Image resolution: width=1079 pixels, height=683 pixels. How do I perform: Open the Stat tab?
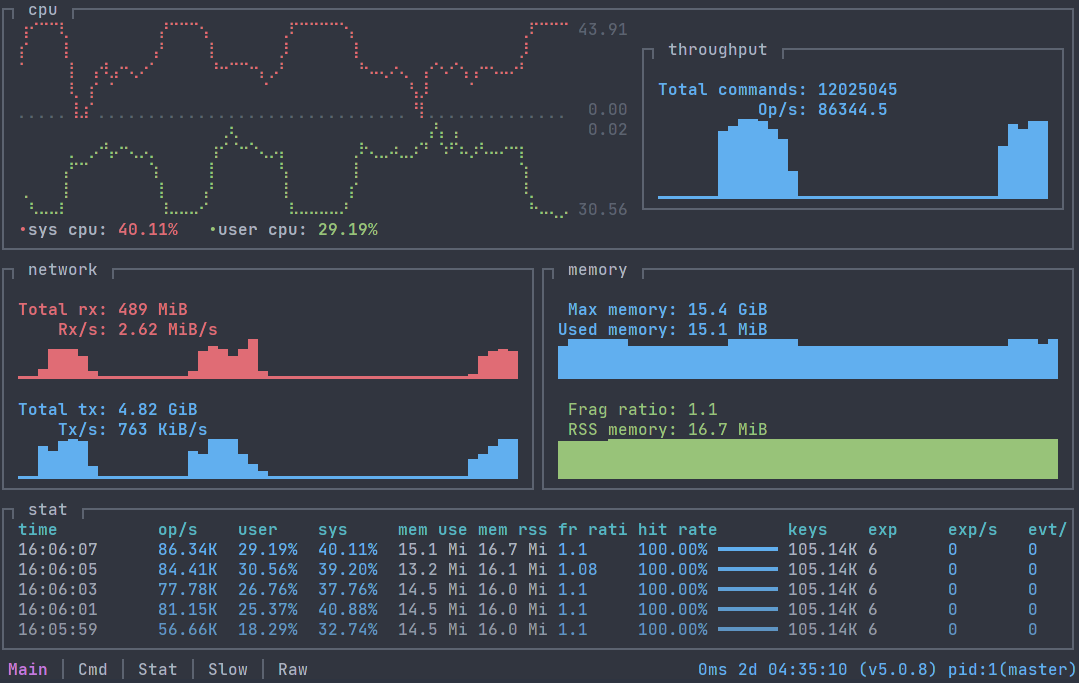click(158, 669)
